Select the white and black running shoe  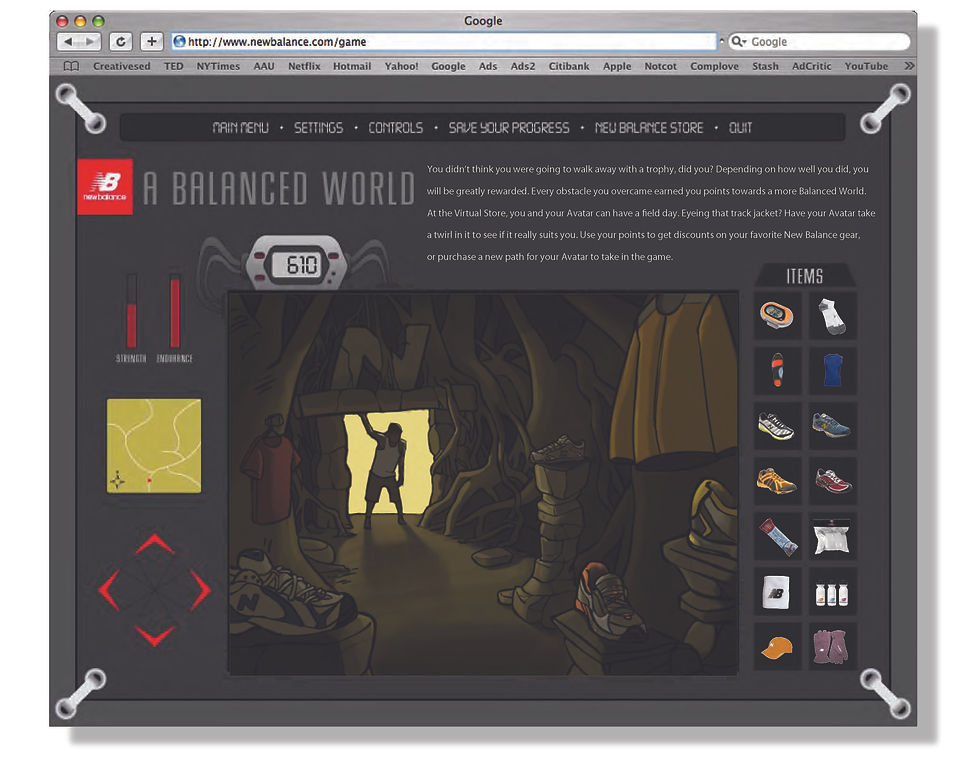(x=778, y=426)
